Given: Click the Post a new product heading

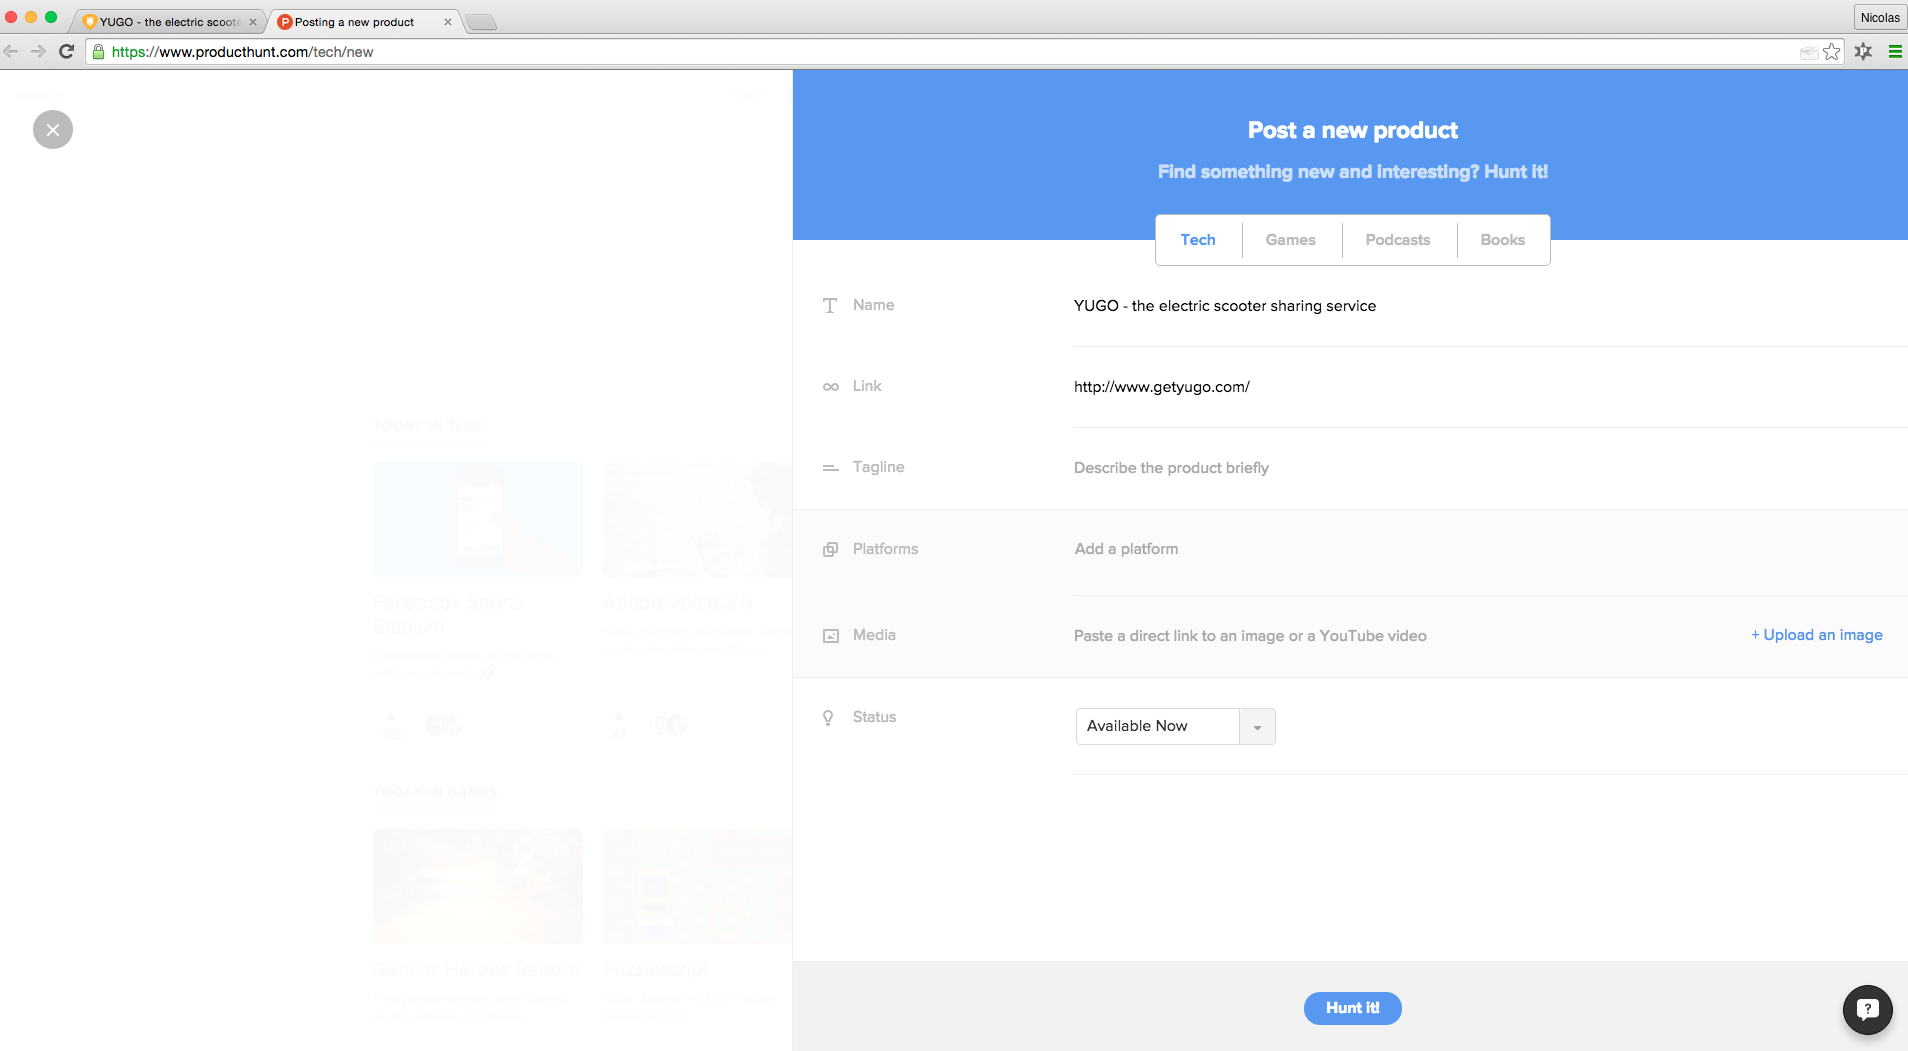Looking at the screenshot, I should [1352, 130].
